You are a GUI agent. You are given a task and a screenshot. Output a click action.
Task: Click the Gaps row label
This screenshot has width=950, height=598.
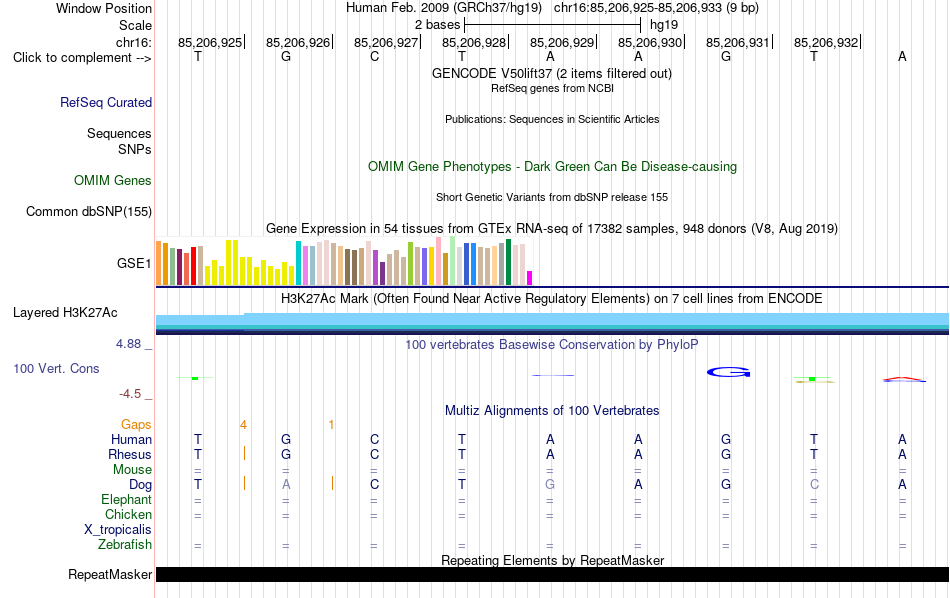(136, 425)
